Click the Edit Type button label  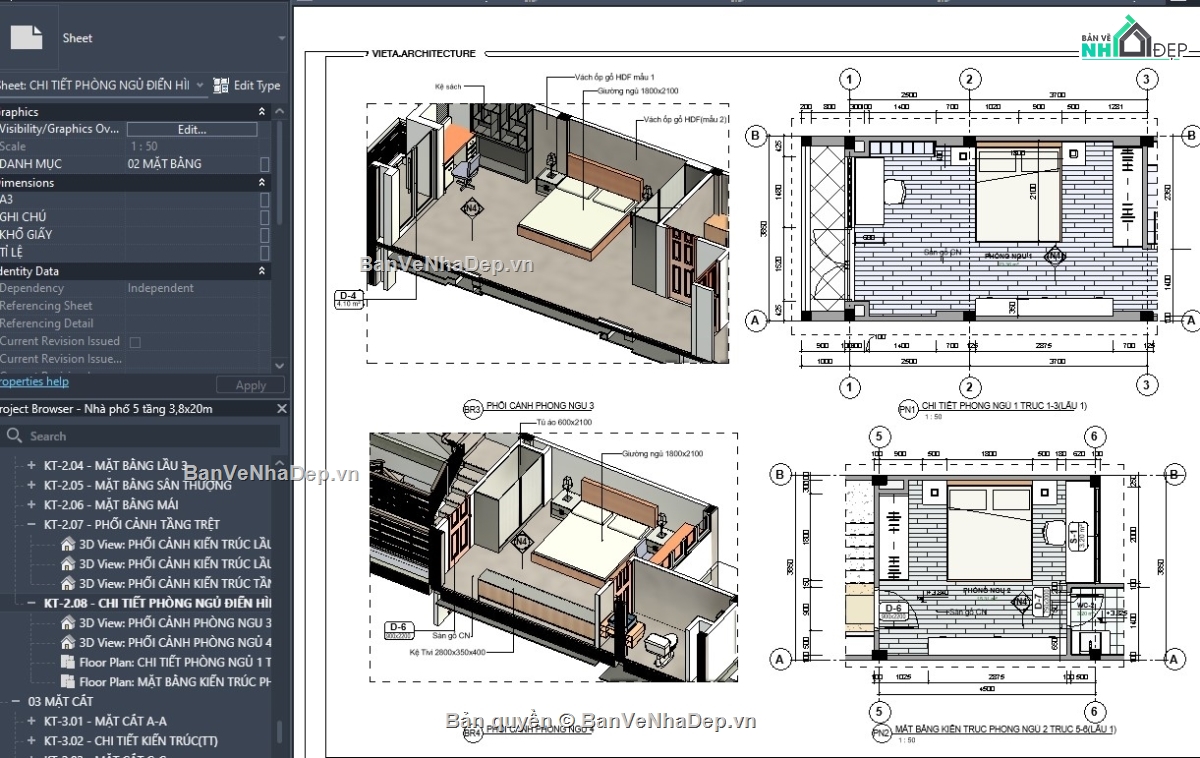(x=257, y=86)
